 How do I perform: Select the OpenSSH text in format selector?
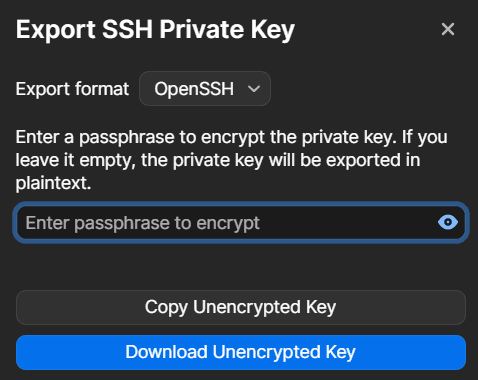[x=194, y=89]
